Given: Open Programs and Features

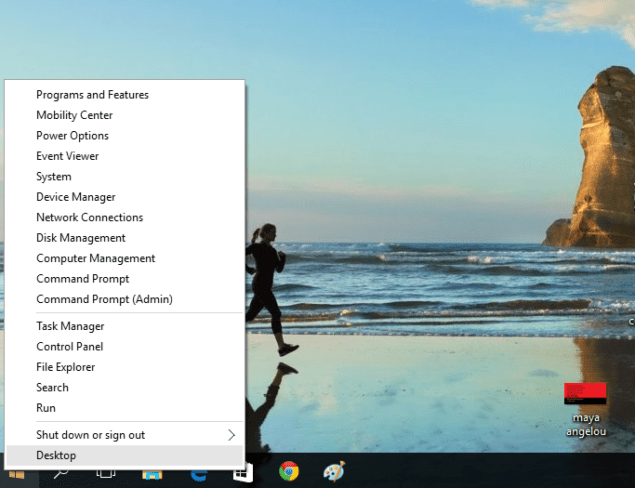Looking at the screenshot, I should tap(92, 95).
